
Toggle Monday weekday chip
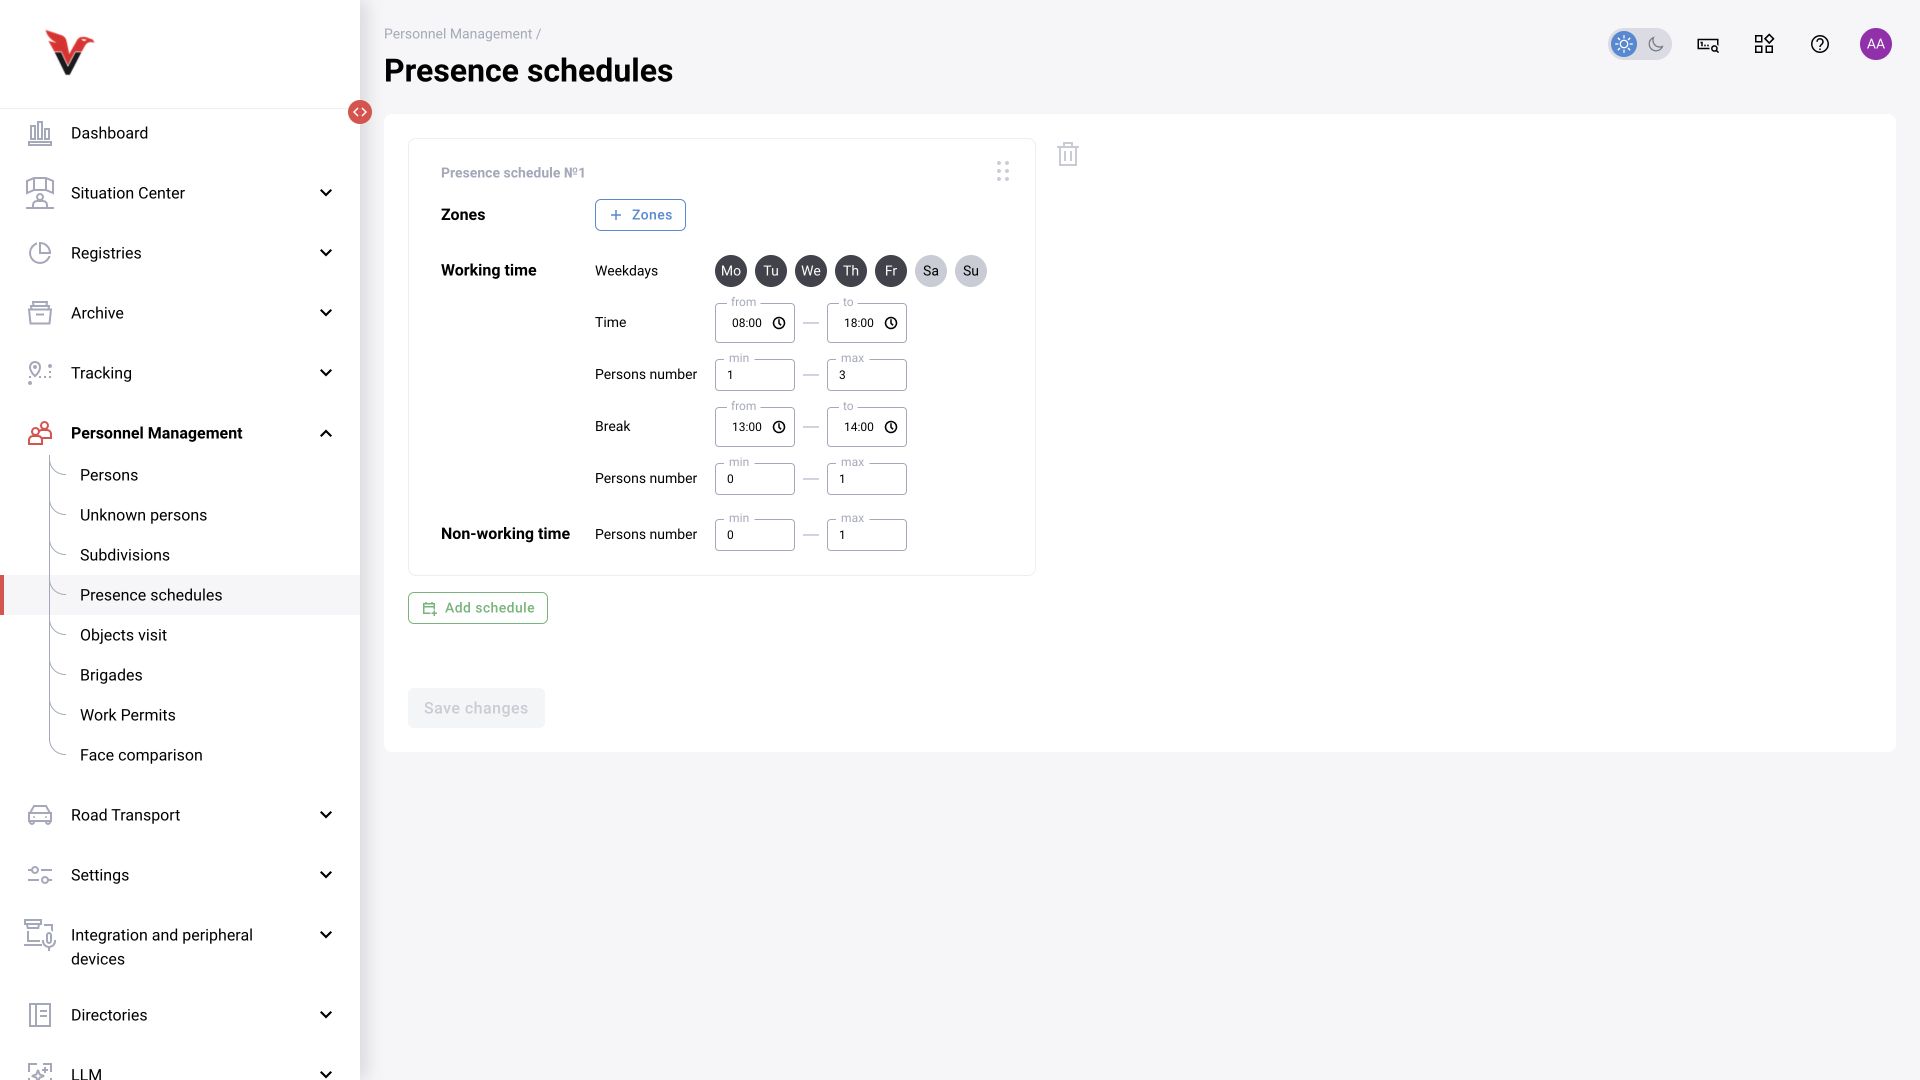(731, 271)
